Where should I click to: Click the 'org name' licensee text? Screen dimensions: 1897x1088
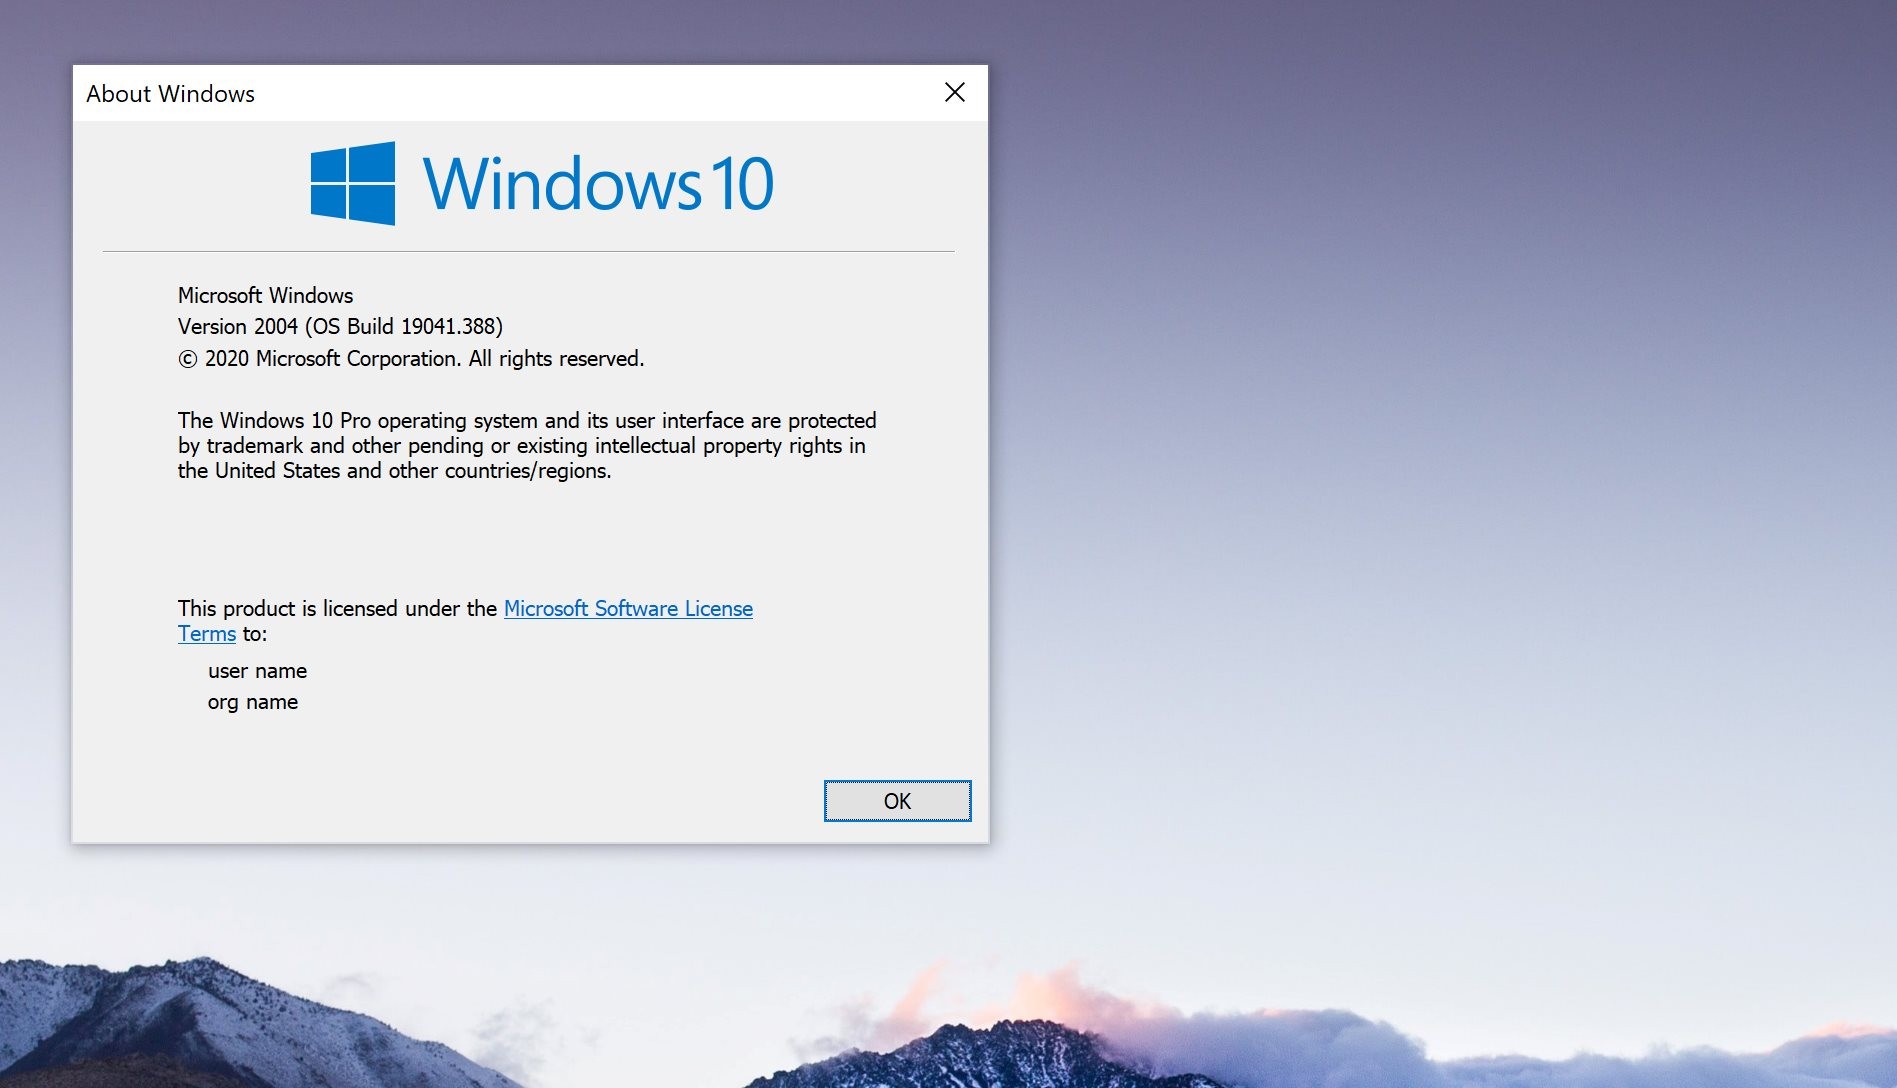pyautogui.click(x=253, y=702)
